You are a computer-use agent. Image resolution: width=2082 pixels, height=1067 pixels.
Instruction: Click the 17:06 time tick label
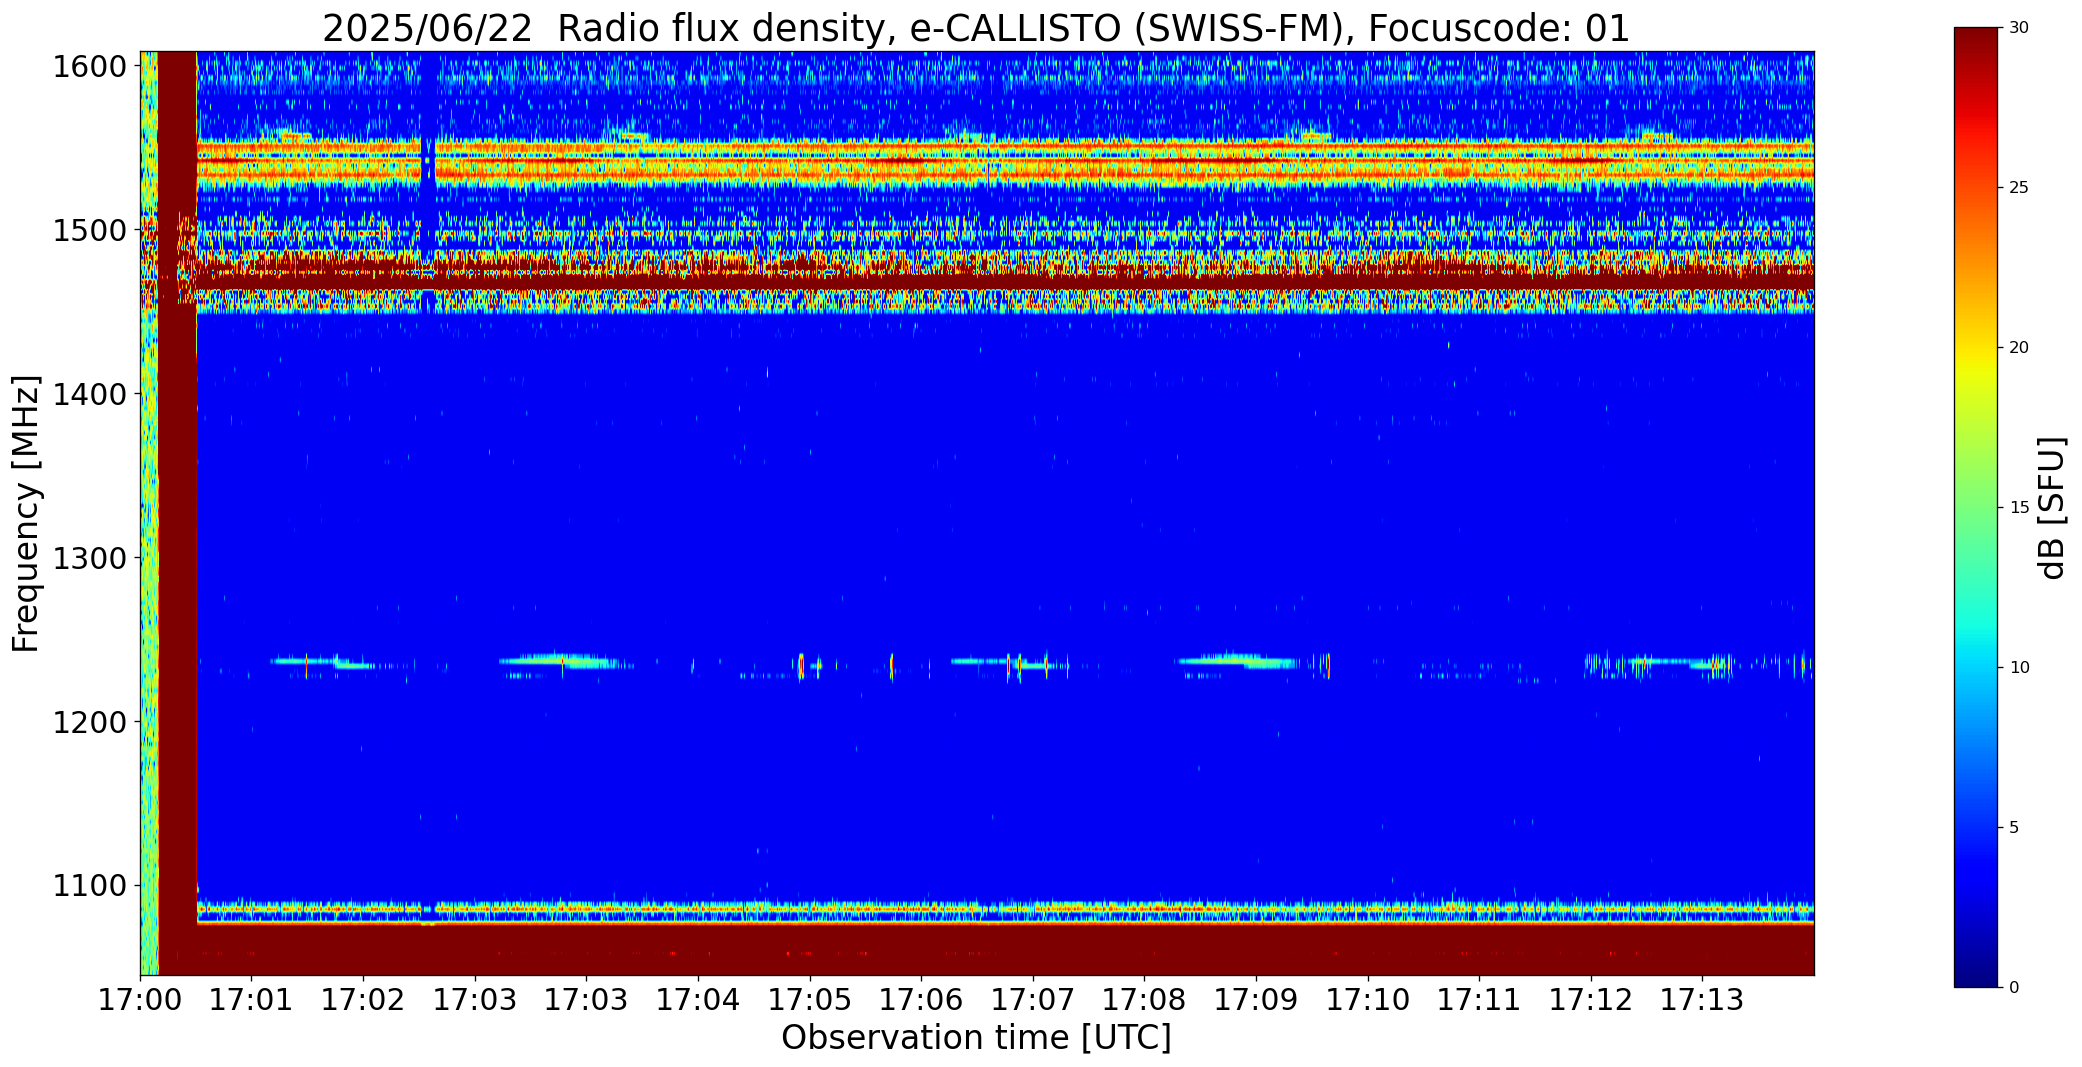[921, 999]
